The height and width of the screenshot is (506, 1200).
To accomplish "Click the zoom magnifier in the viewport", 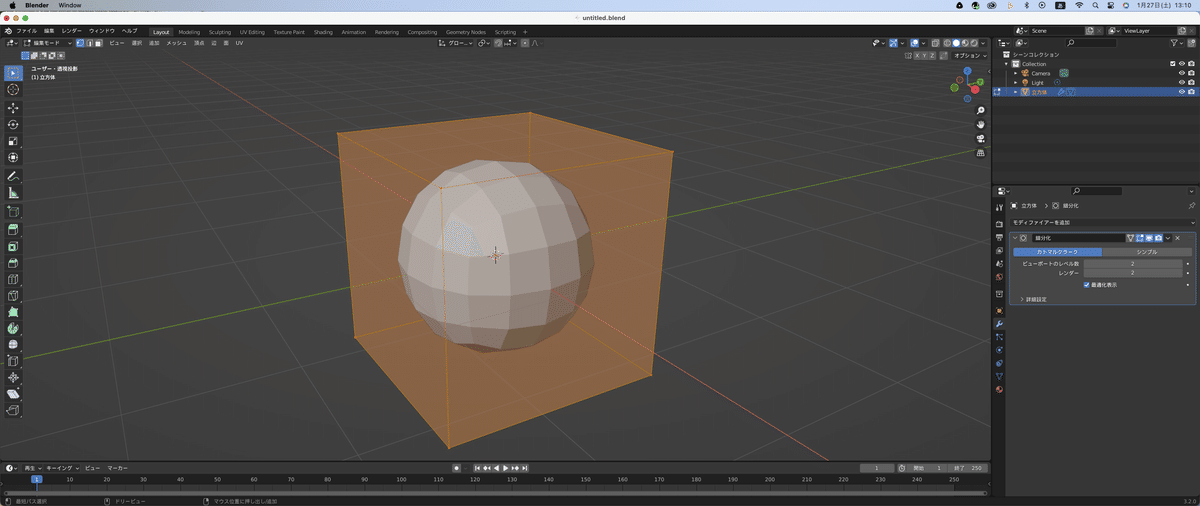I will coord(982,111).
